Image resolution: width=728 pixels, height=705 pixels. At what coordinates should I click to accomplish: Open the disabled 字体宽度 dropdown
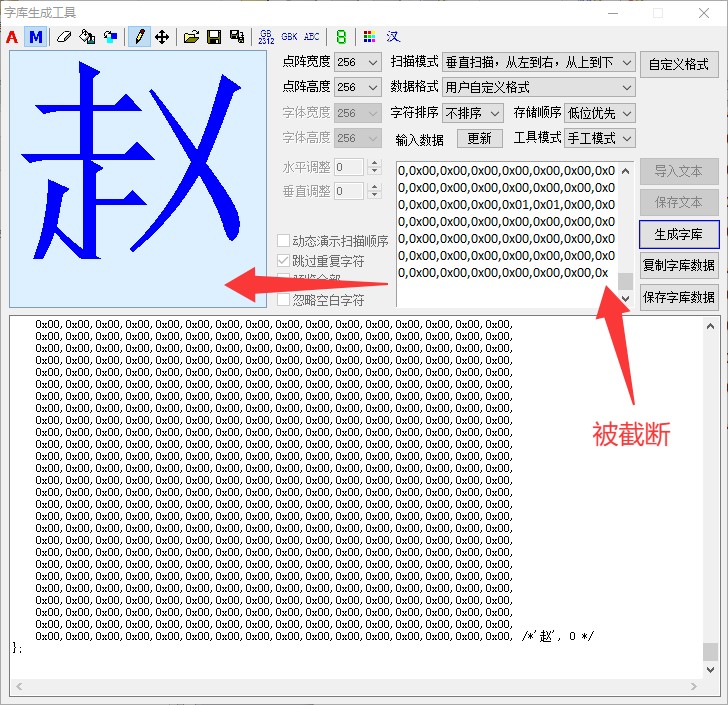pyautogui.click(x=358, y=113)
